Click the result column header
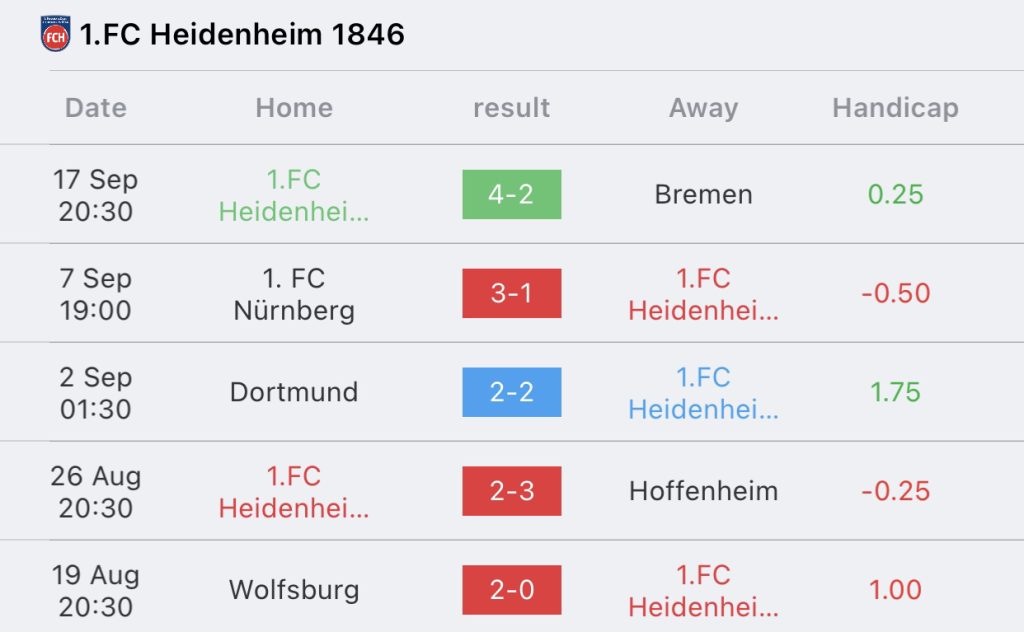This screenshot has width=1024, height=632. (511, 108)
